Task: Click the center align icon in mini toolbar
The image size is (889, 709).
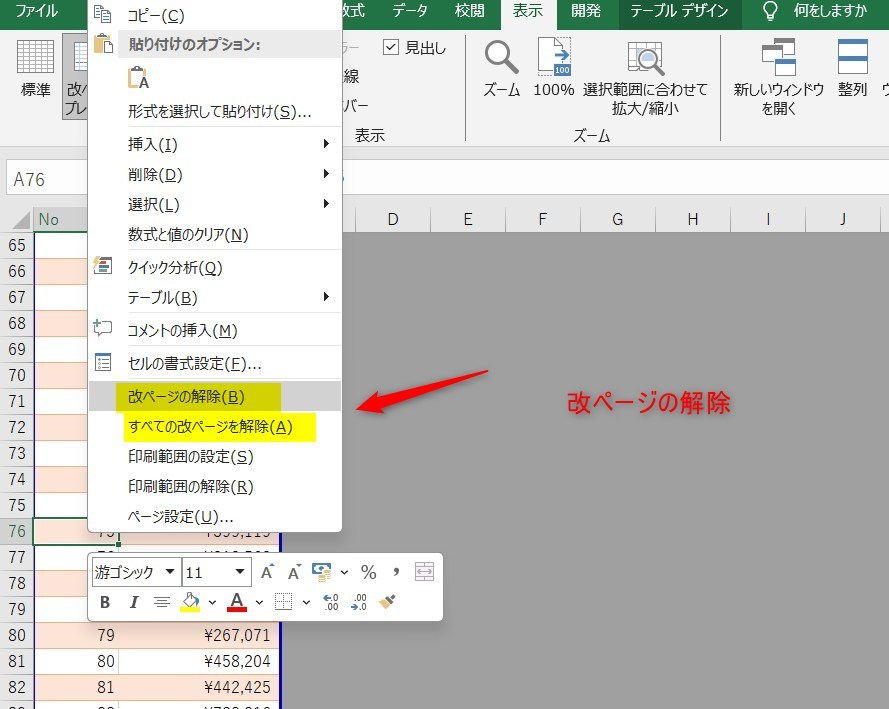Action: click(162, 602)
